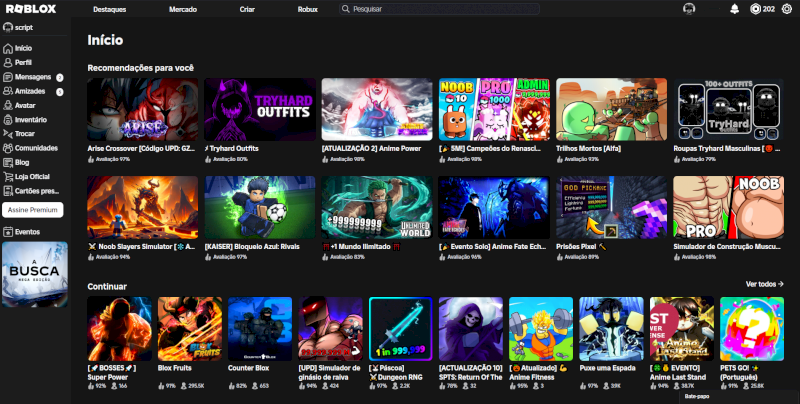The image size is (800, 404).
Task: Open the settings gear icon
Action: 786,9
